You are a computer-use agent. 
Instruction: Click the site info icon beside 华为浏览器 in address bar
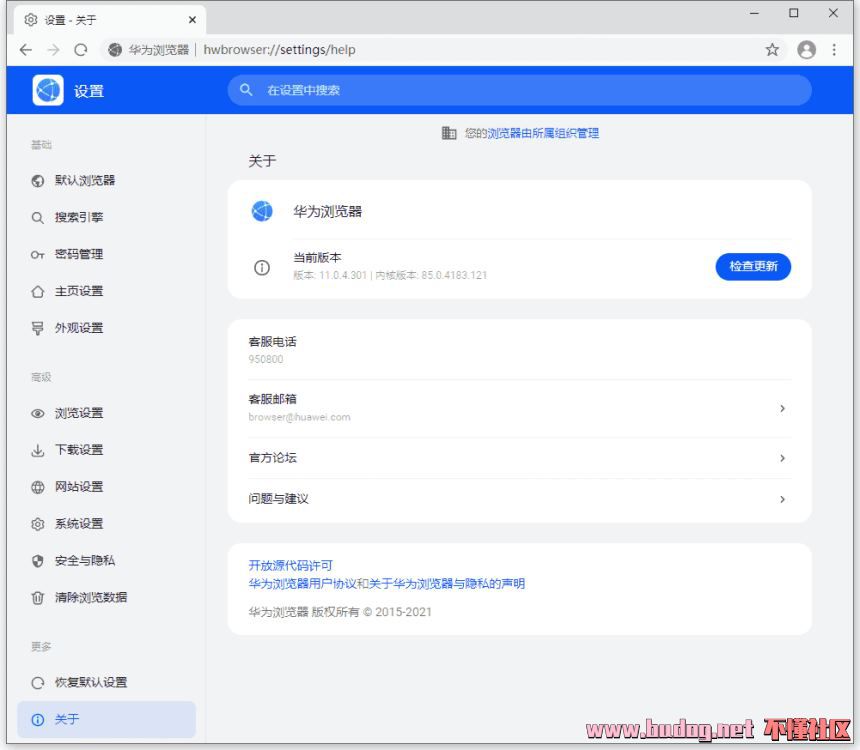point(115,50)
